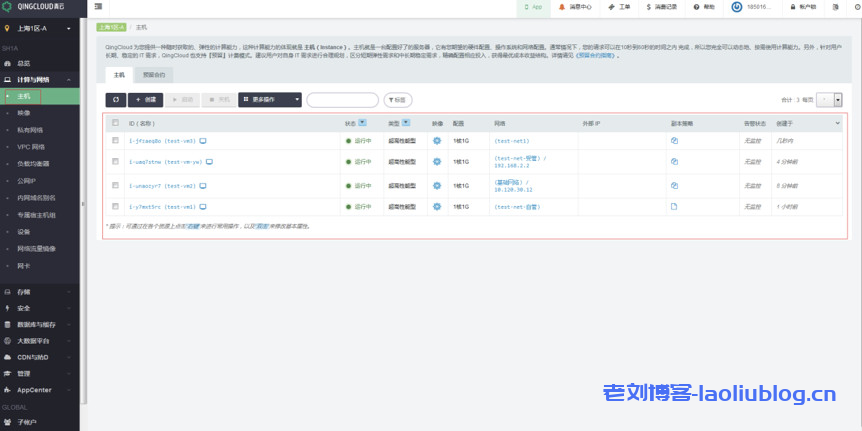This screenshot has width=862, height=431.
Task: Select the checkbox for host i-jfzaeq8o
Action: pos(116,141)
